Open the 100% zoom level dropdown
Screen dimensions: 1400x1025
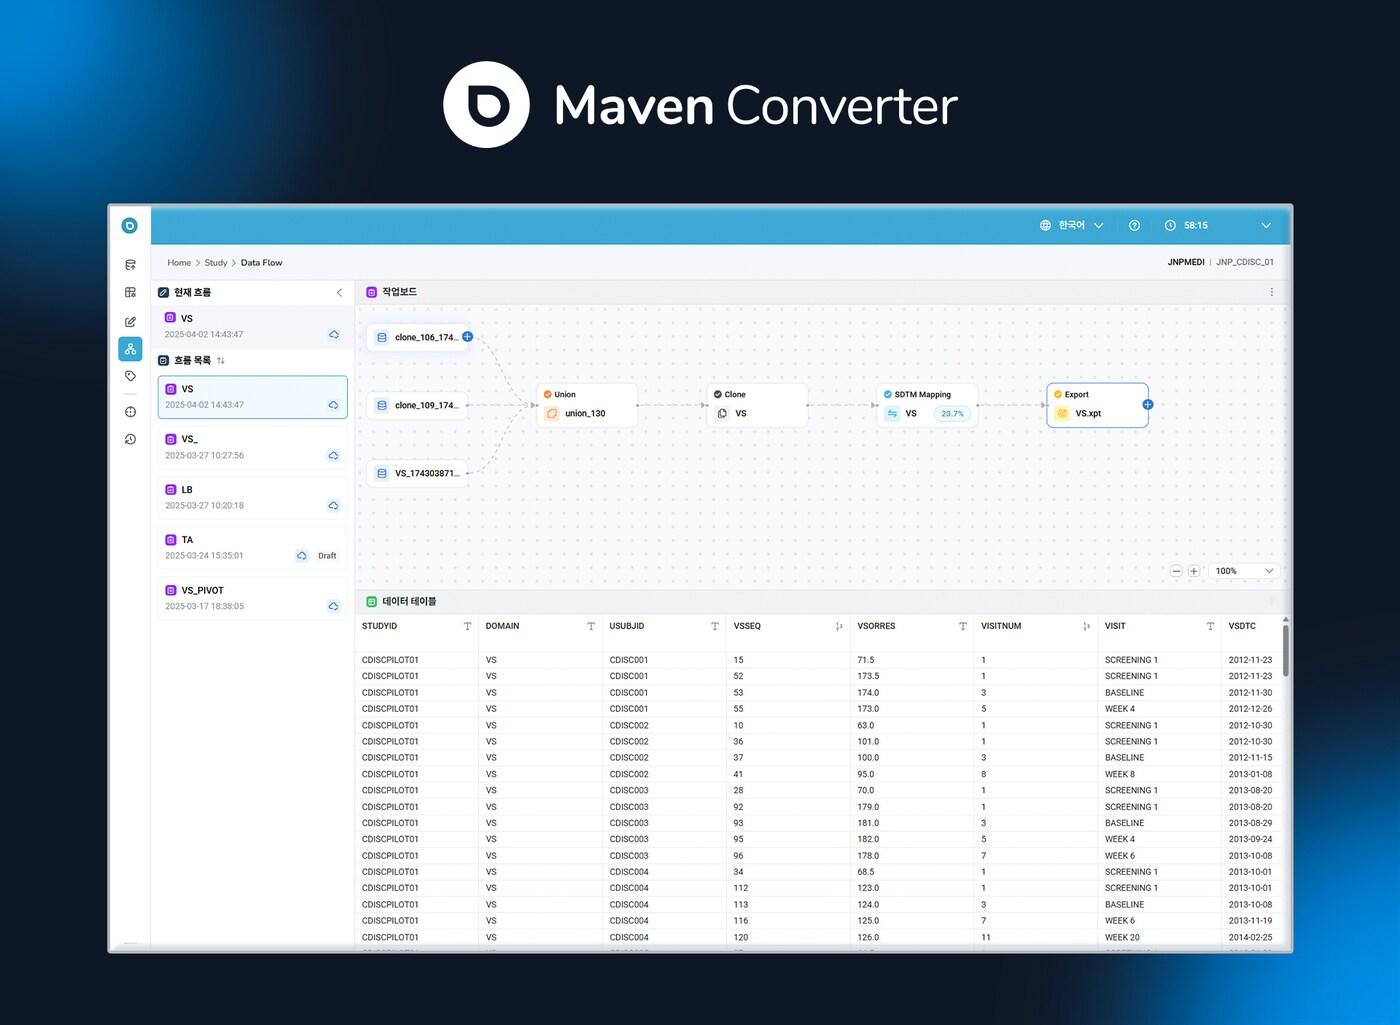[1243, 571]
